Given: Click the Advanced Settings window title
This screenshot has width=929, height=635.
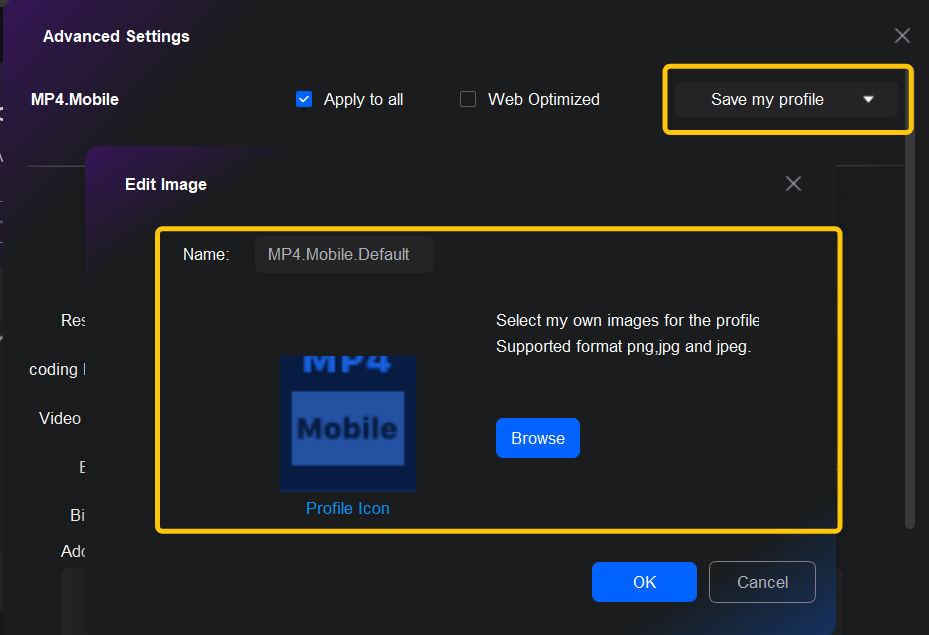Looking at the screenshot, I should tap(116, 36).
